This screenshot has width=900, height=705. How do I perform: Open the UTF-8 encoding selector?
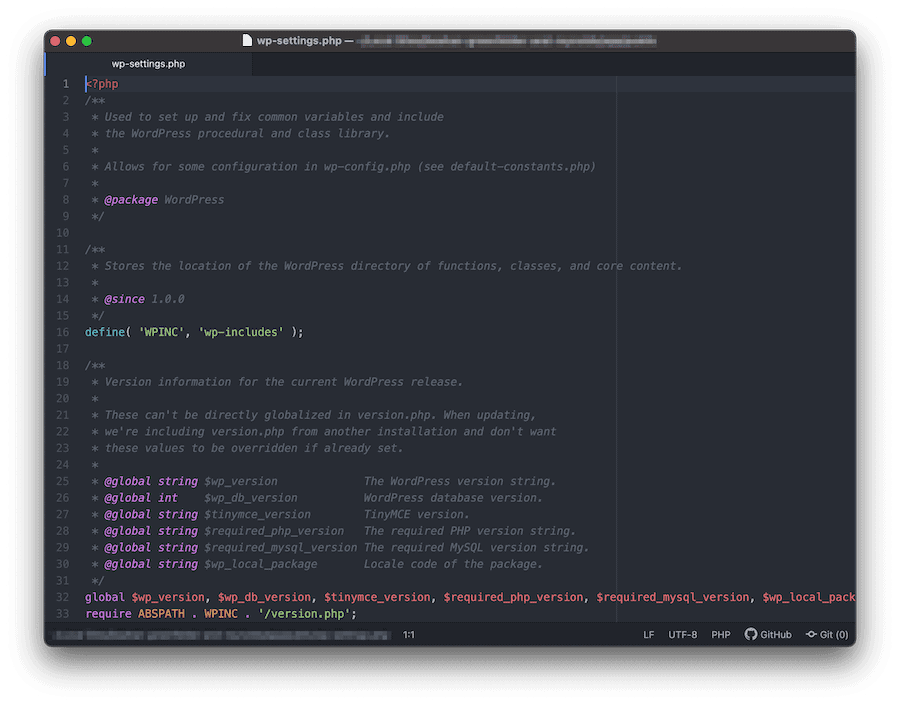click(x=683, y=634)
